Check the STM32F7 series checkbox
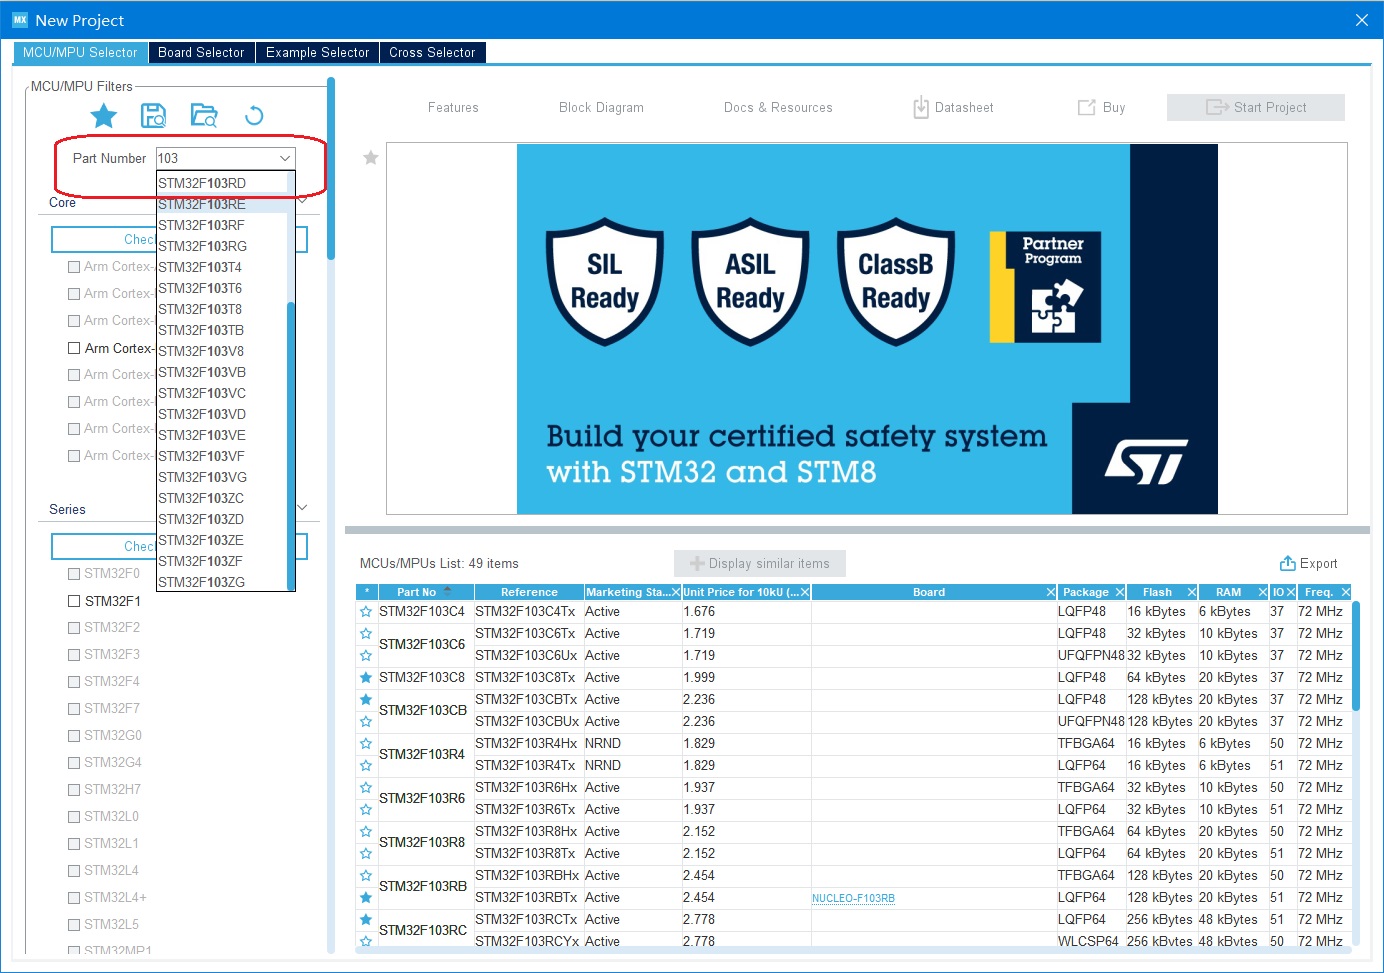This screenshot has height=973, width=1384. (74, 709)
